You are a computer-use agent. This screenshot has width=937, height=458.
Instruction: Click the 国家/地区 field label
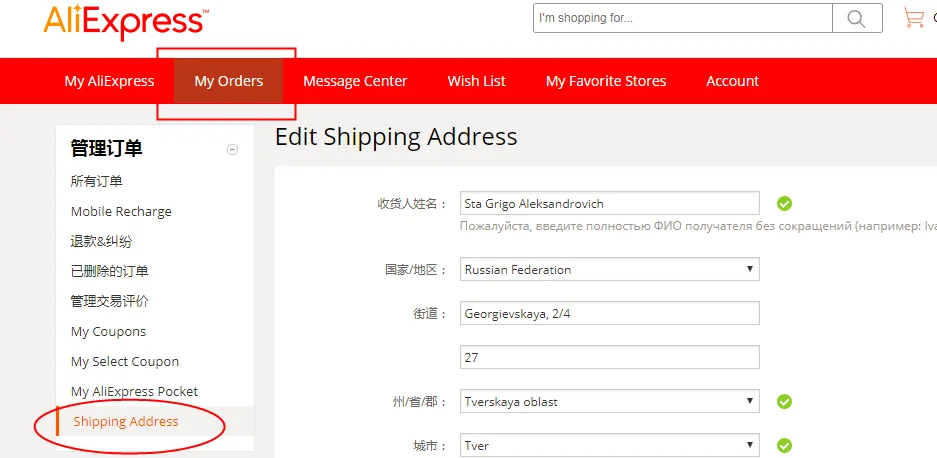pos(417,270)
